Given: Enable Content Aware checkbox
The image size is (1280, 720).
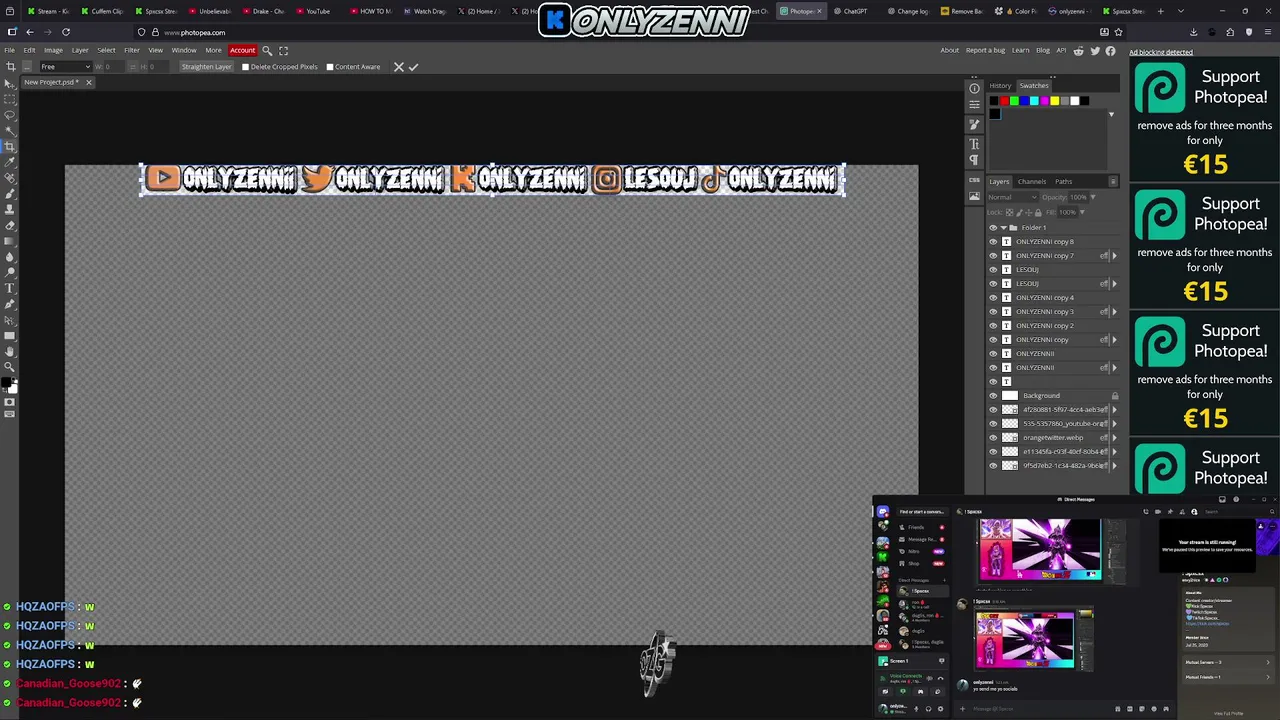Looking at the screenshot, I should [x=330, y=67].
